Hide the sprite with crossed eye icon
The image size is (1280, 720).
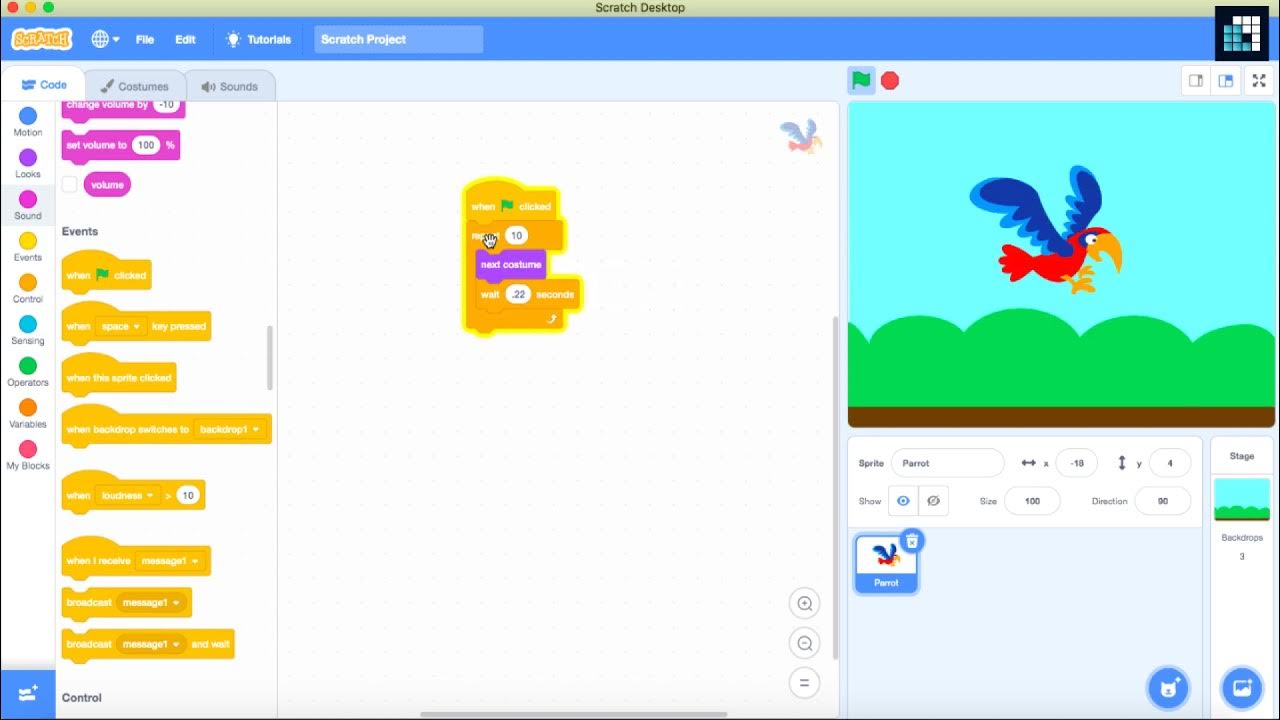[x=934, y=501]
